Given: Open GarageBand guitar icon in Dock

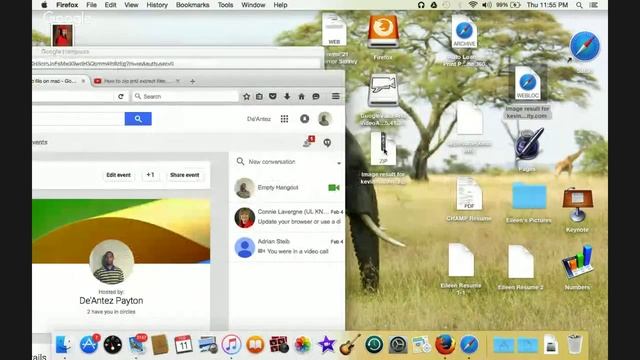Looking at the screenshot, I should point(350,345).
